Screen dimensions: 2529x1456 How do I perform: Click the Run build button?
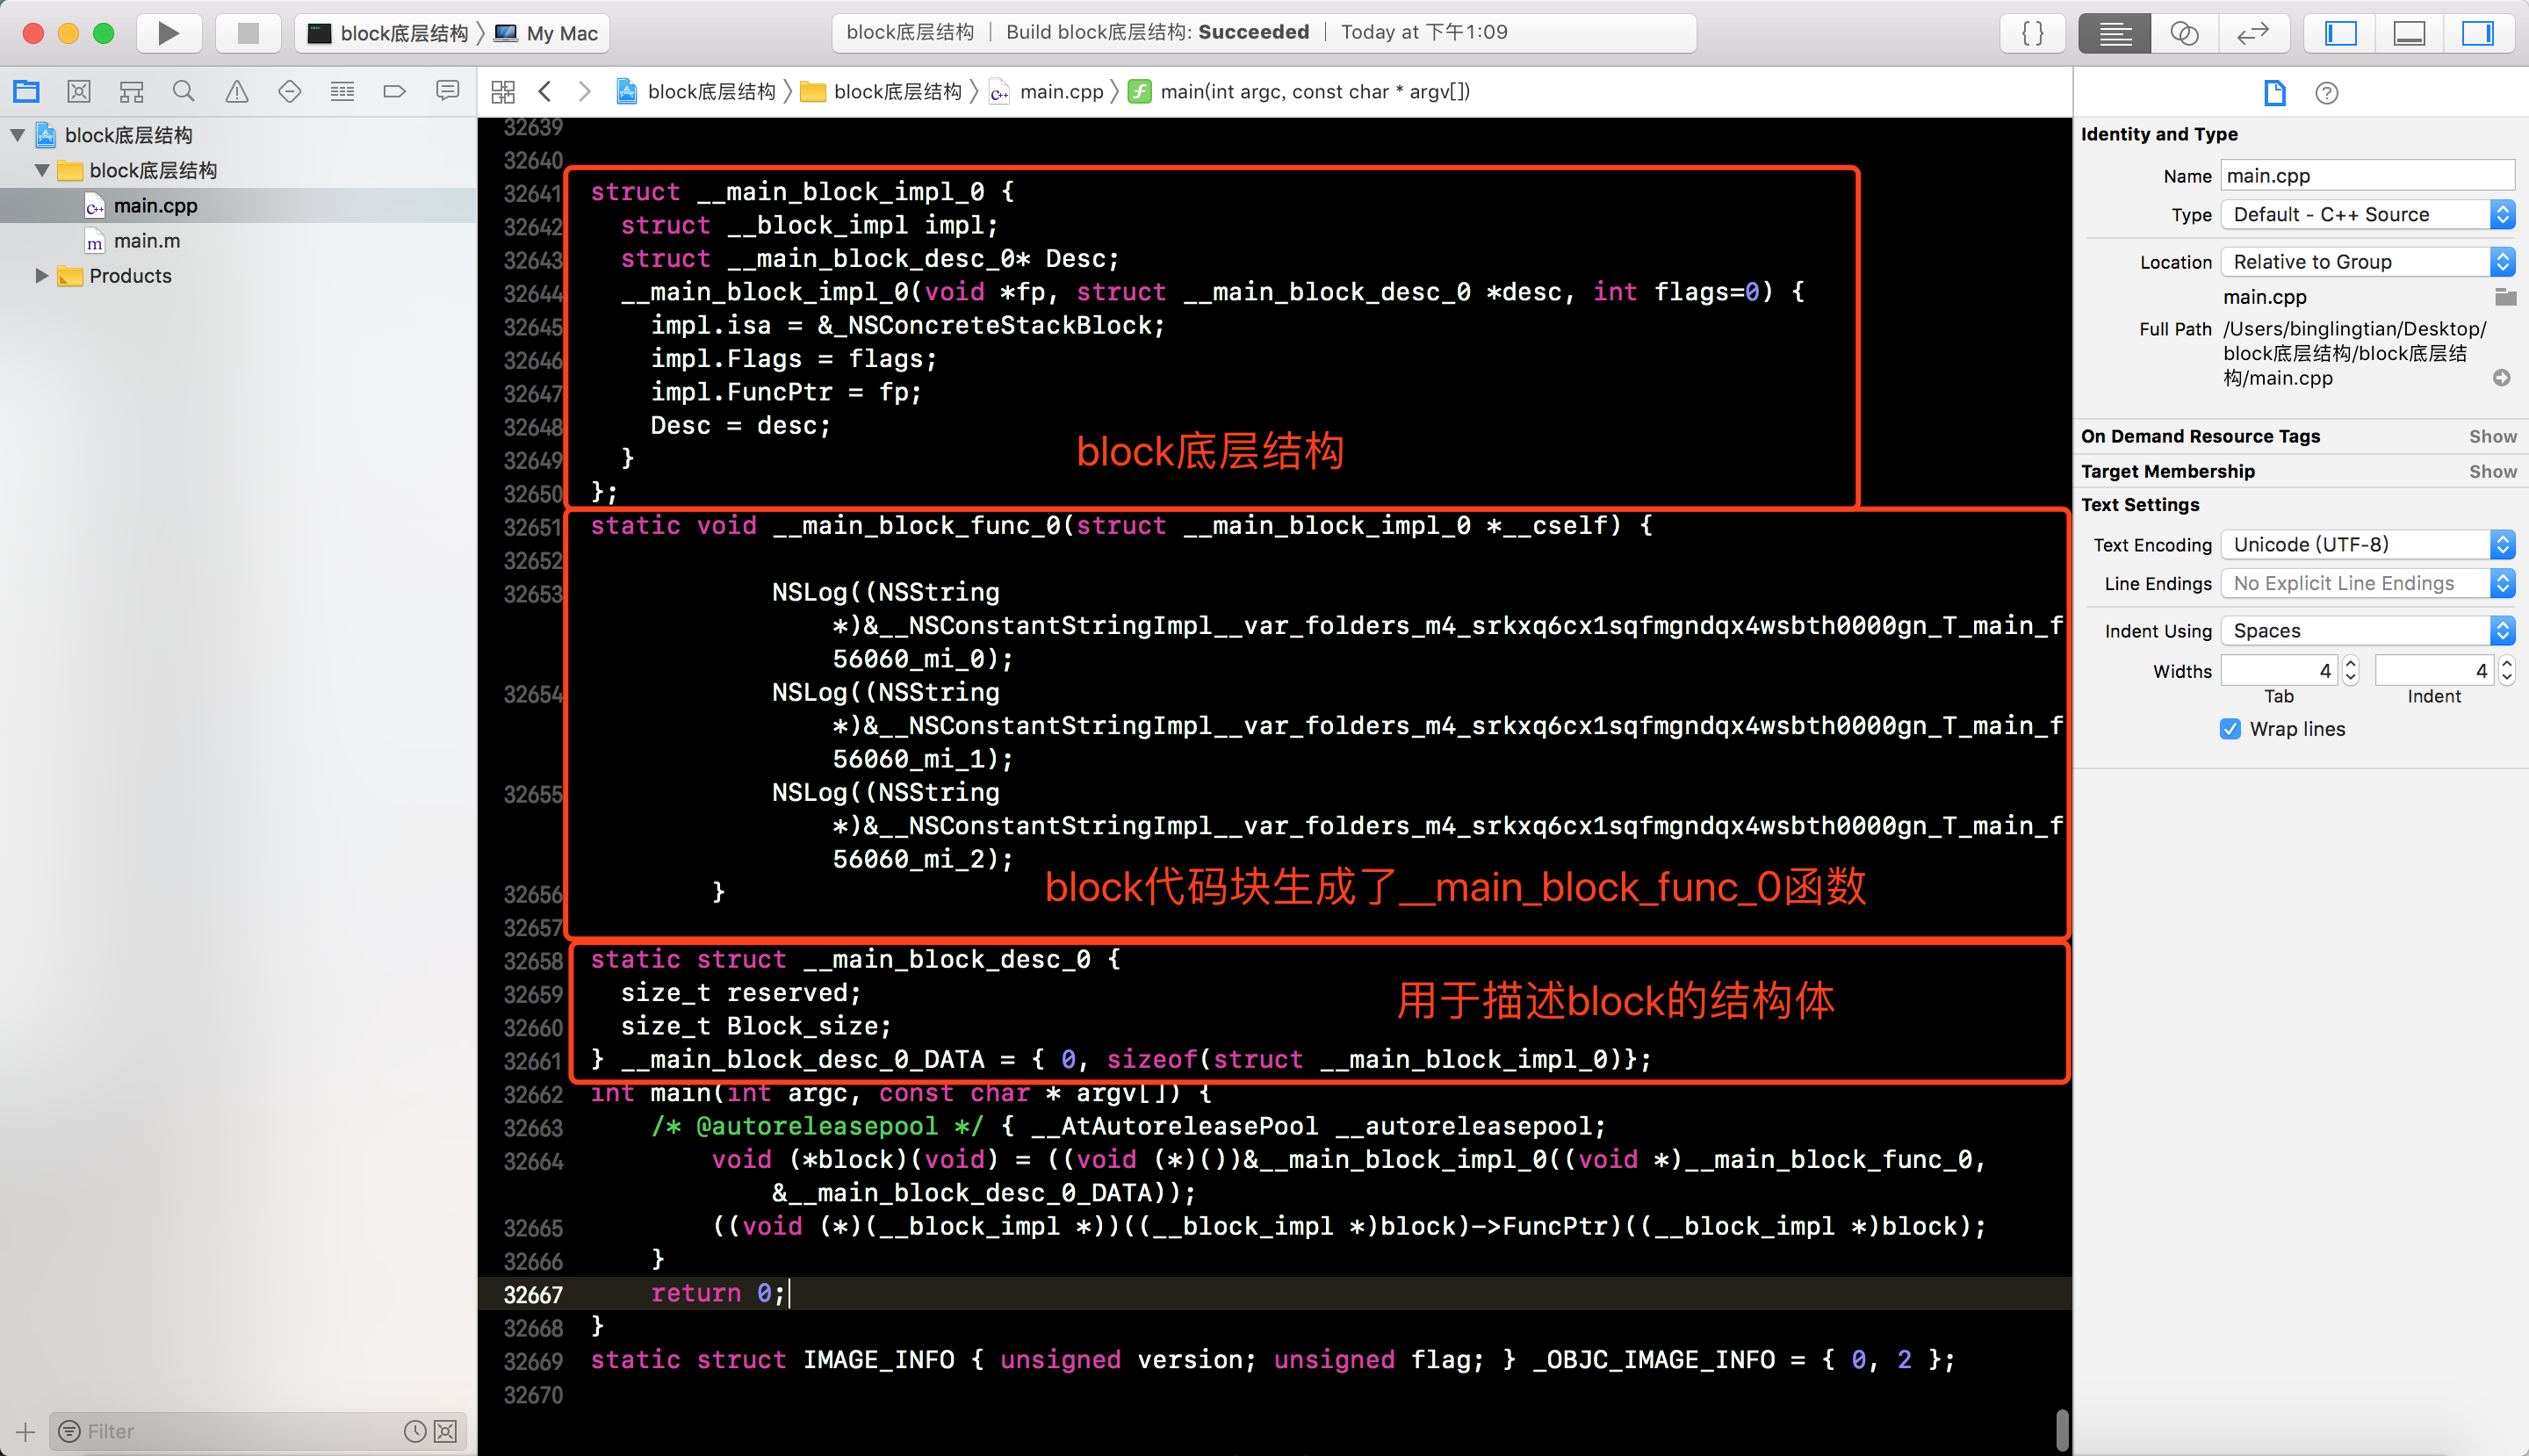tap(168, 33)
